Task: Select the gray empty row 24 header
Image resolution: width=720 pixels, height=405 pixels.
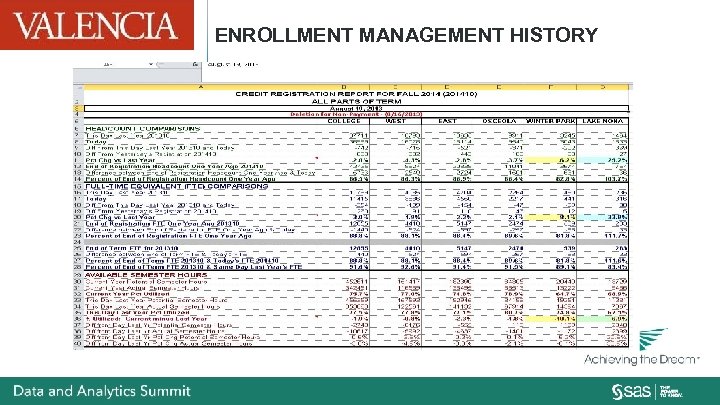Action: click(x=78, y=242)
